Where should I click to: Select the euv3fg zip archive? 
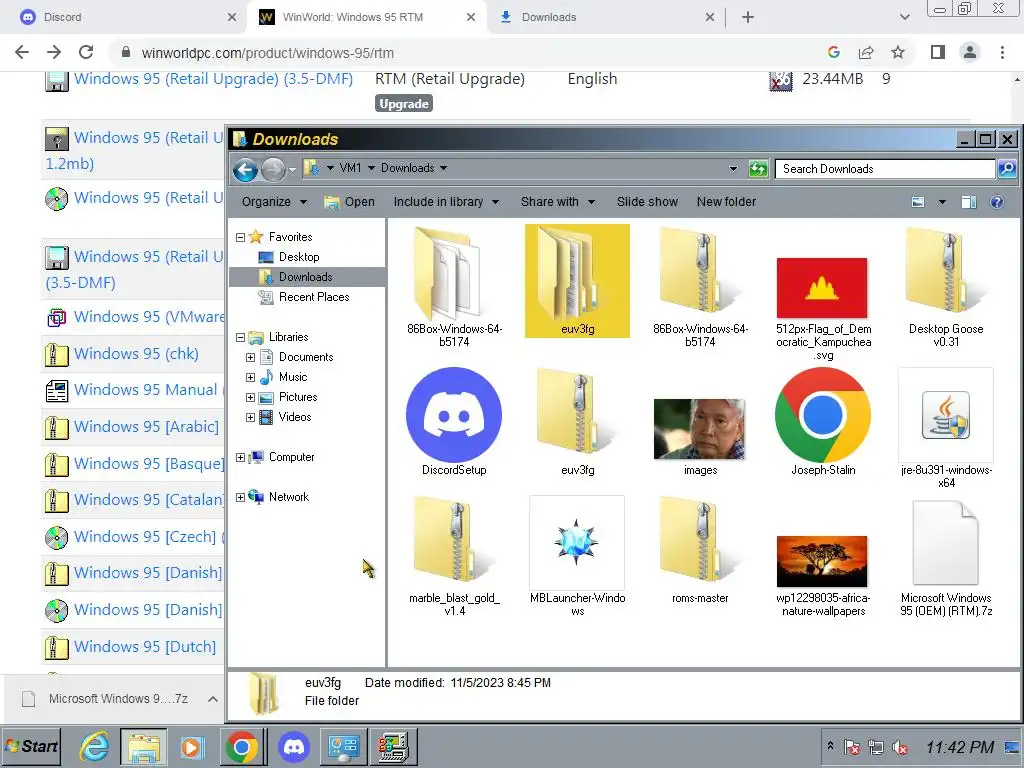(577, 421)
